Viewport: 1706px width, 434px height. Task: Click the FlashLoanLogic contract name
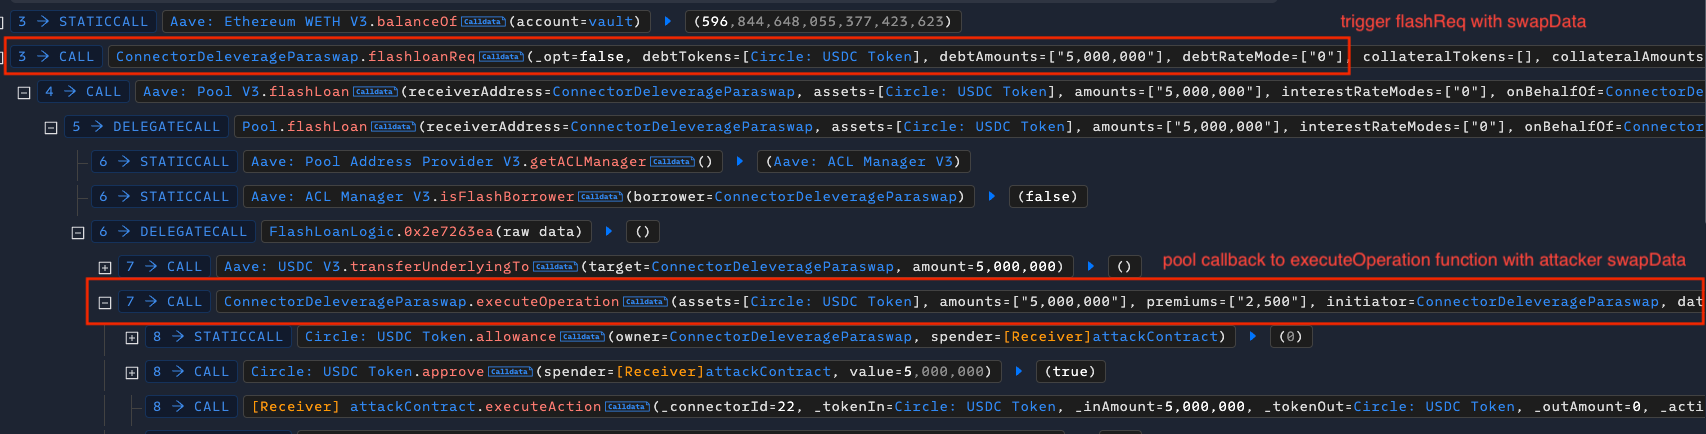pos(332,232)
